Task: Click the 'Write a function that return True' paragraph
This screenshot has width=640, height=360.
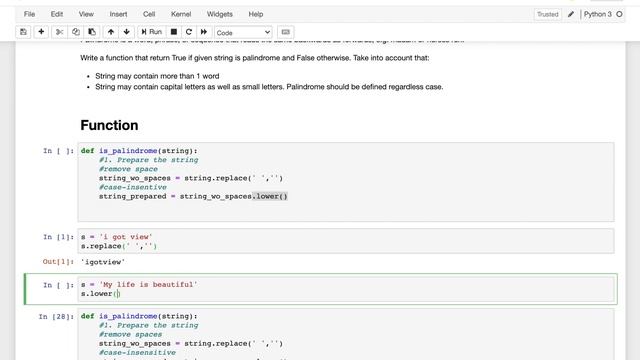Action: [255, 58]
